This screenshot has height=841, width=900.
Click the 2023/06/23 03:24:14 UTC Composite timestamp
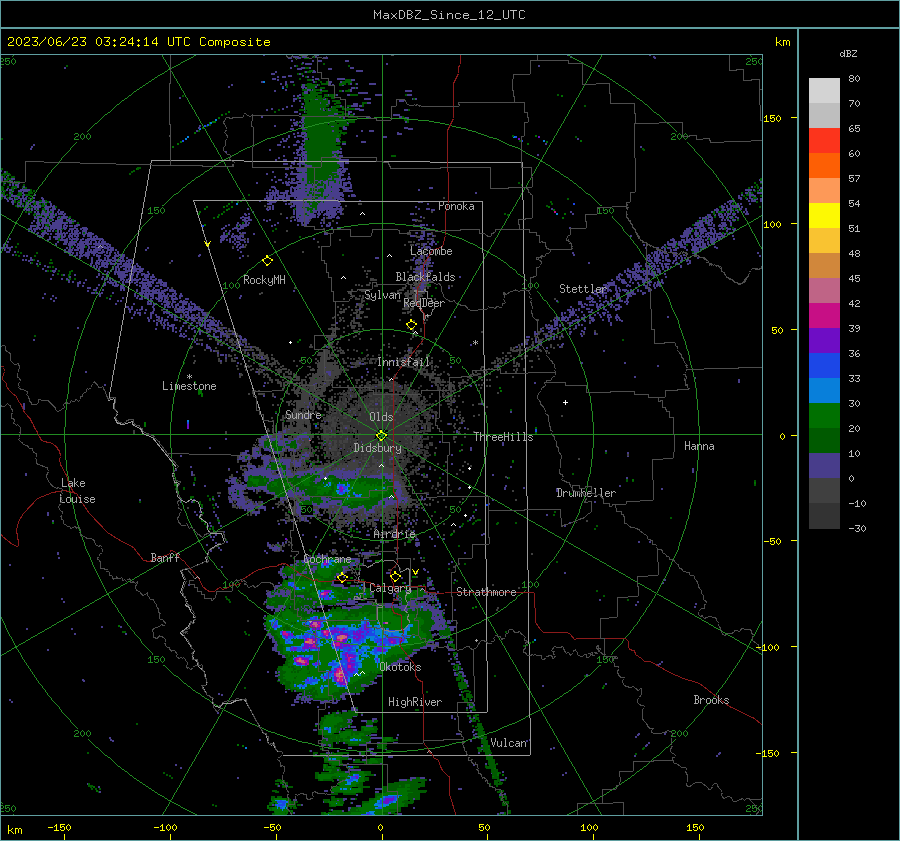click(138, 42)
